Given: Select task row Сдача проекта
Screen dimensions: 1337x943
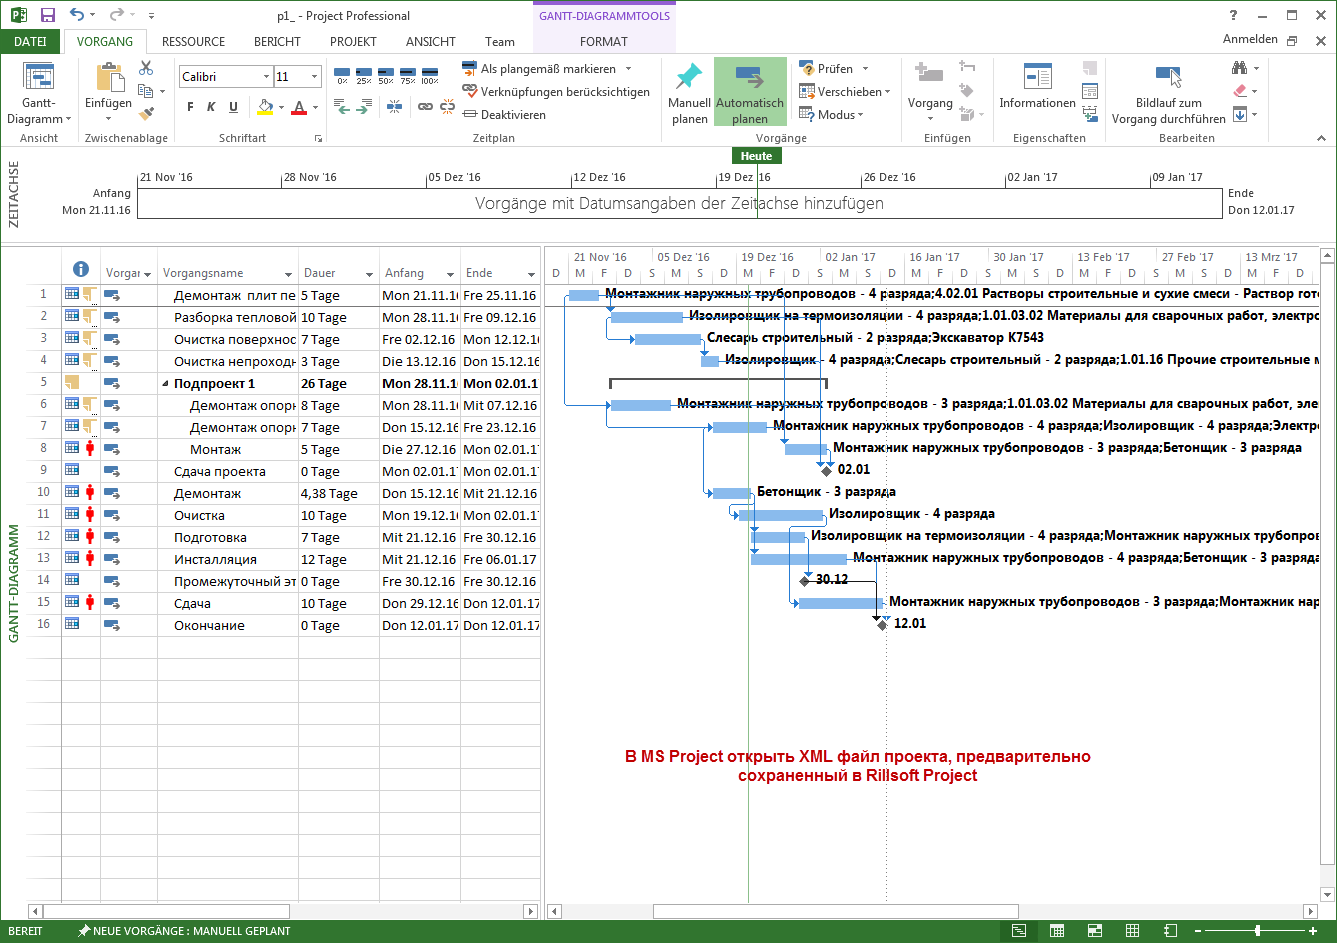Looking at the screenshot, I should [284, 471].
